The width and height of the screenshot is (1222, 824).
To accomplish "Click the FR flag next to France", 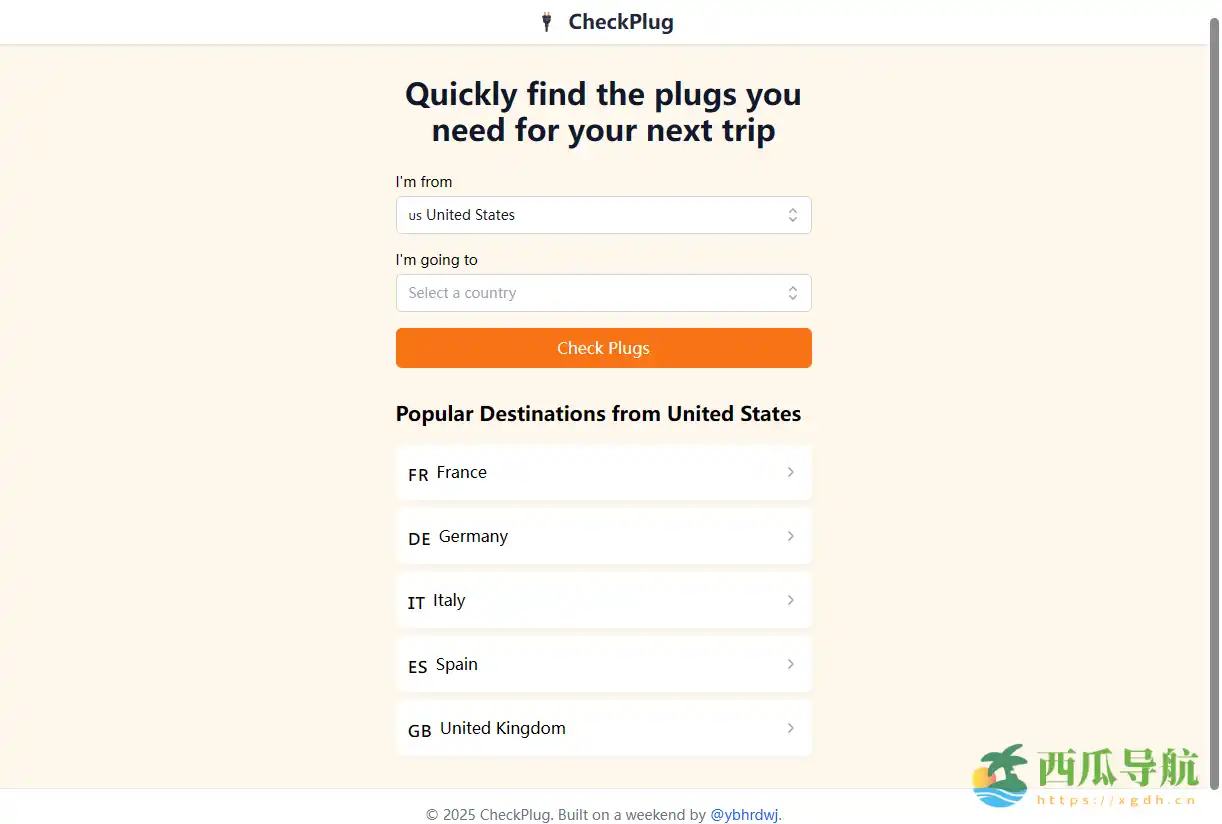I will (x=417, y=475).
